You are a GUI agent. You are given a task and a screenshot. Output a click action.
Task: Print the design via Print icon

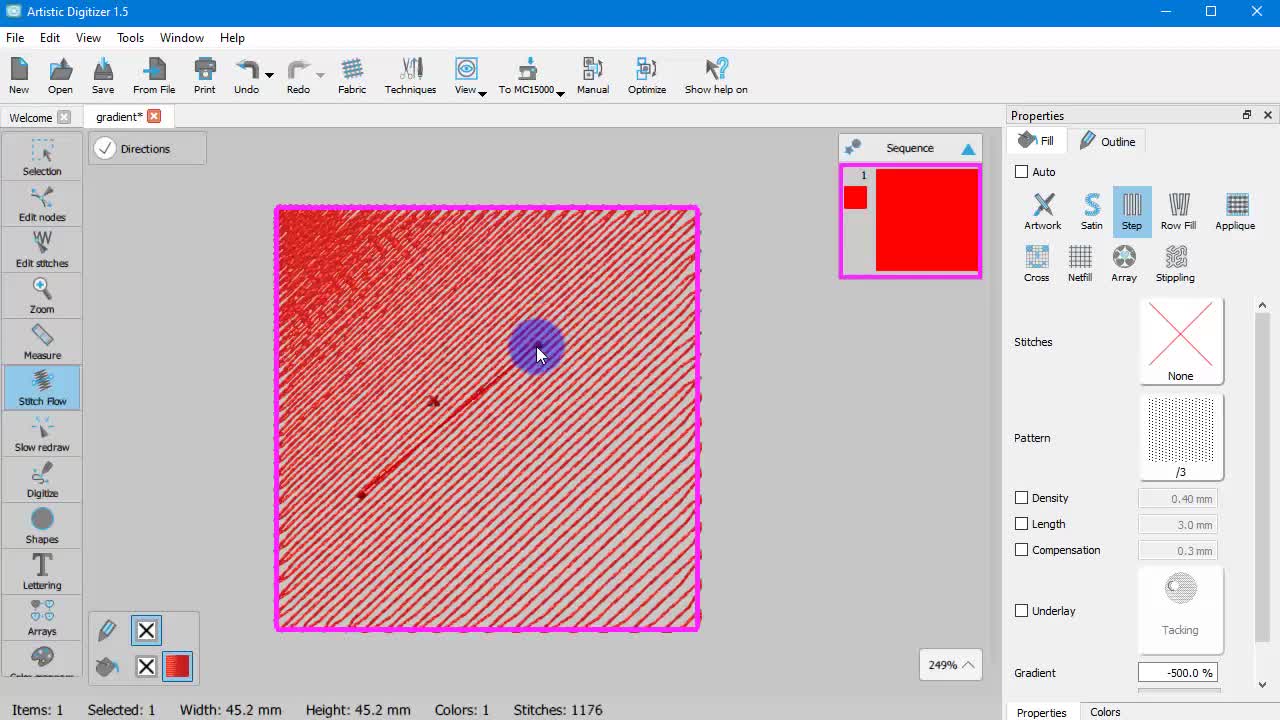coord(204,76)
